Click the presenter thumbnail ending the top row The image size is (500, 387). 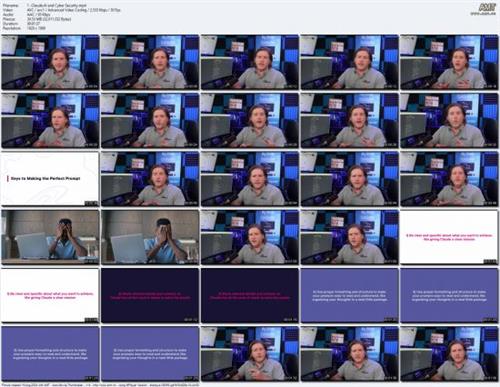[449, 62]
